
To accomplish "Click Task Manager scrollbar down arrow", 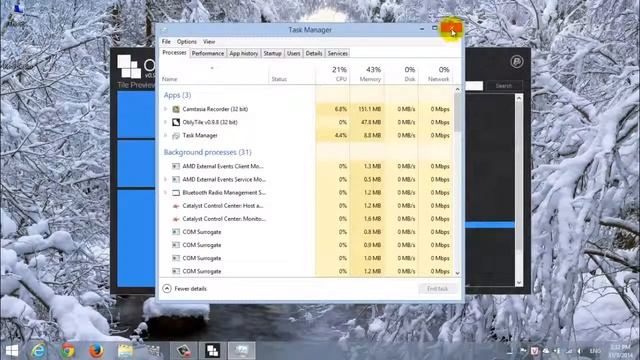I will click(458, 273).
